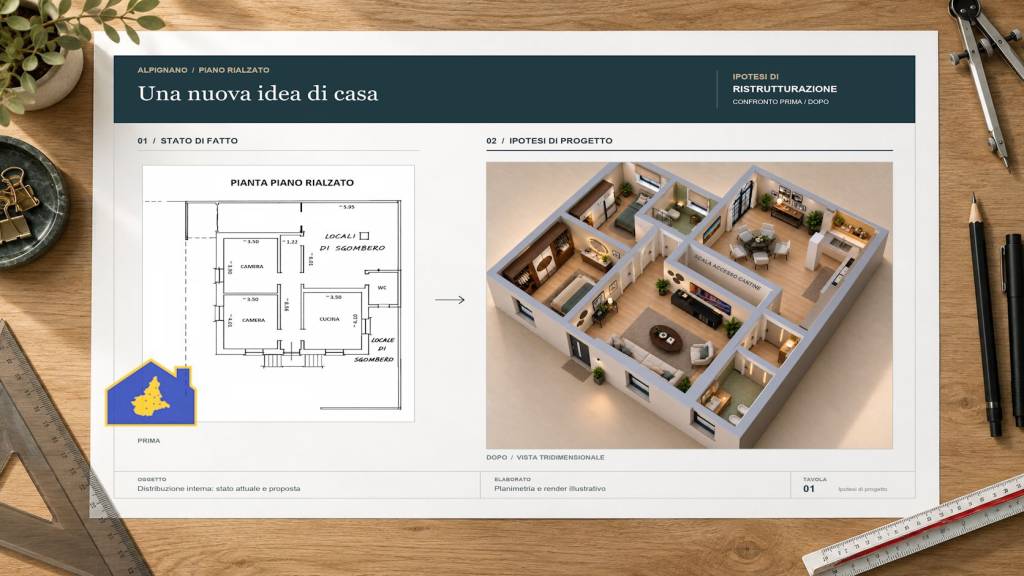Viewport: 1024px width, 576px height.
Task: Select the 'DOPO / VISTA TRIDIMENSIONALE' caption
Action: (x=545, y=458)
